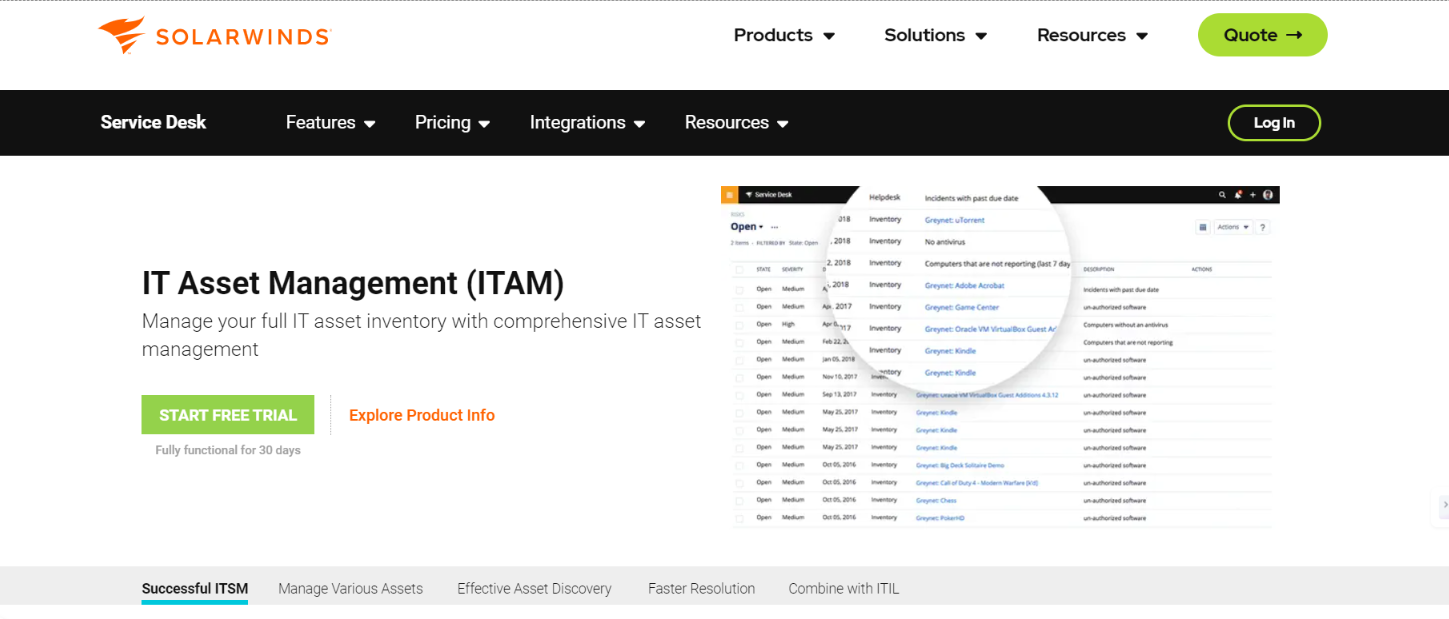Open the Service Desk product screenshot
This screenshot has height=619, width=1449.
coord(1000,357)
